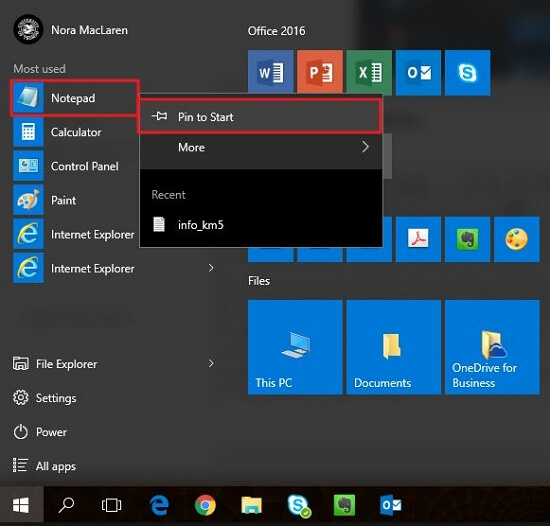
Task: Click the Notepad icon in Most used
Action: 28,97
